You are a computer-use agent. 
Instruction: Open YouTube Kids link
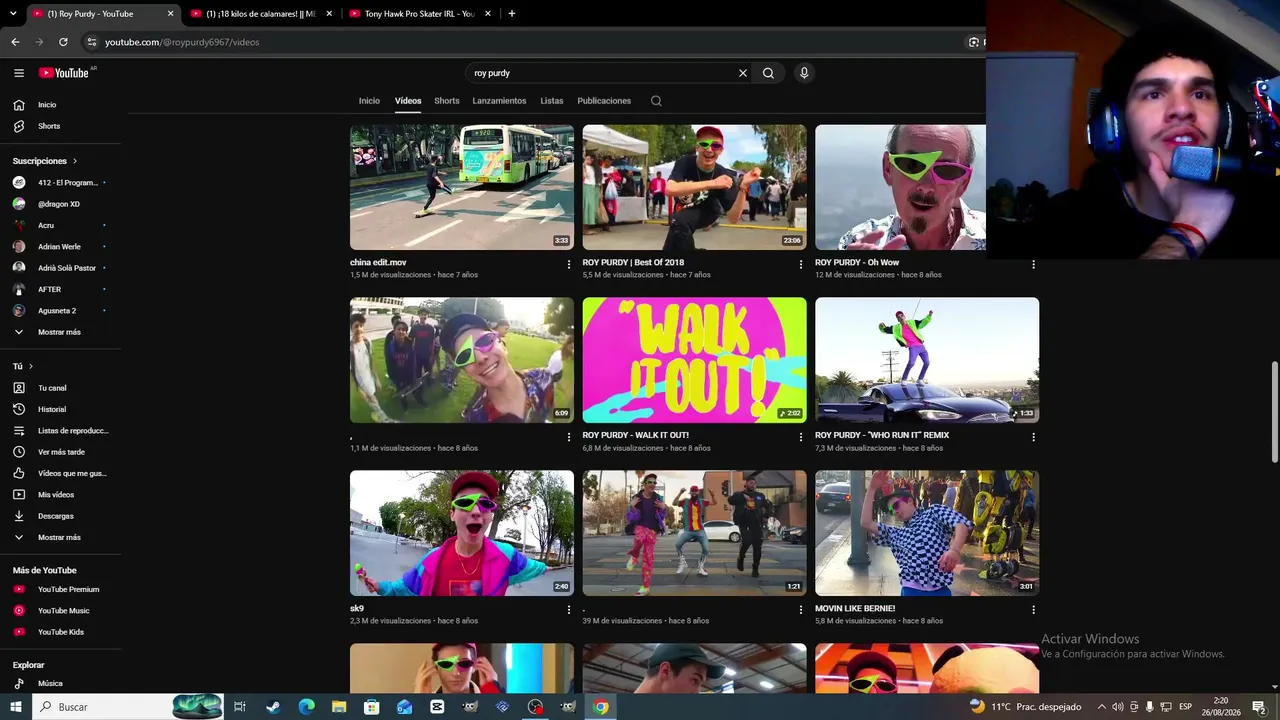pos(61,632)
